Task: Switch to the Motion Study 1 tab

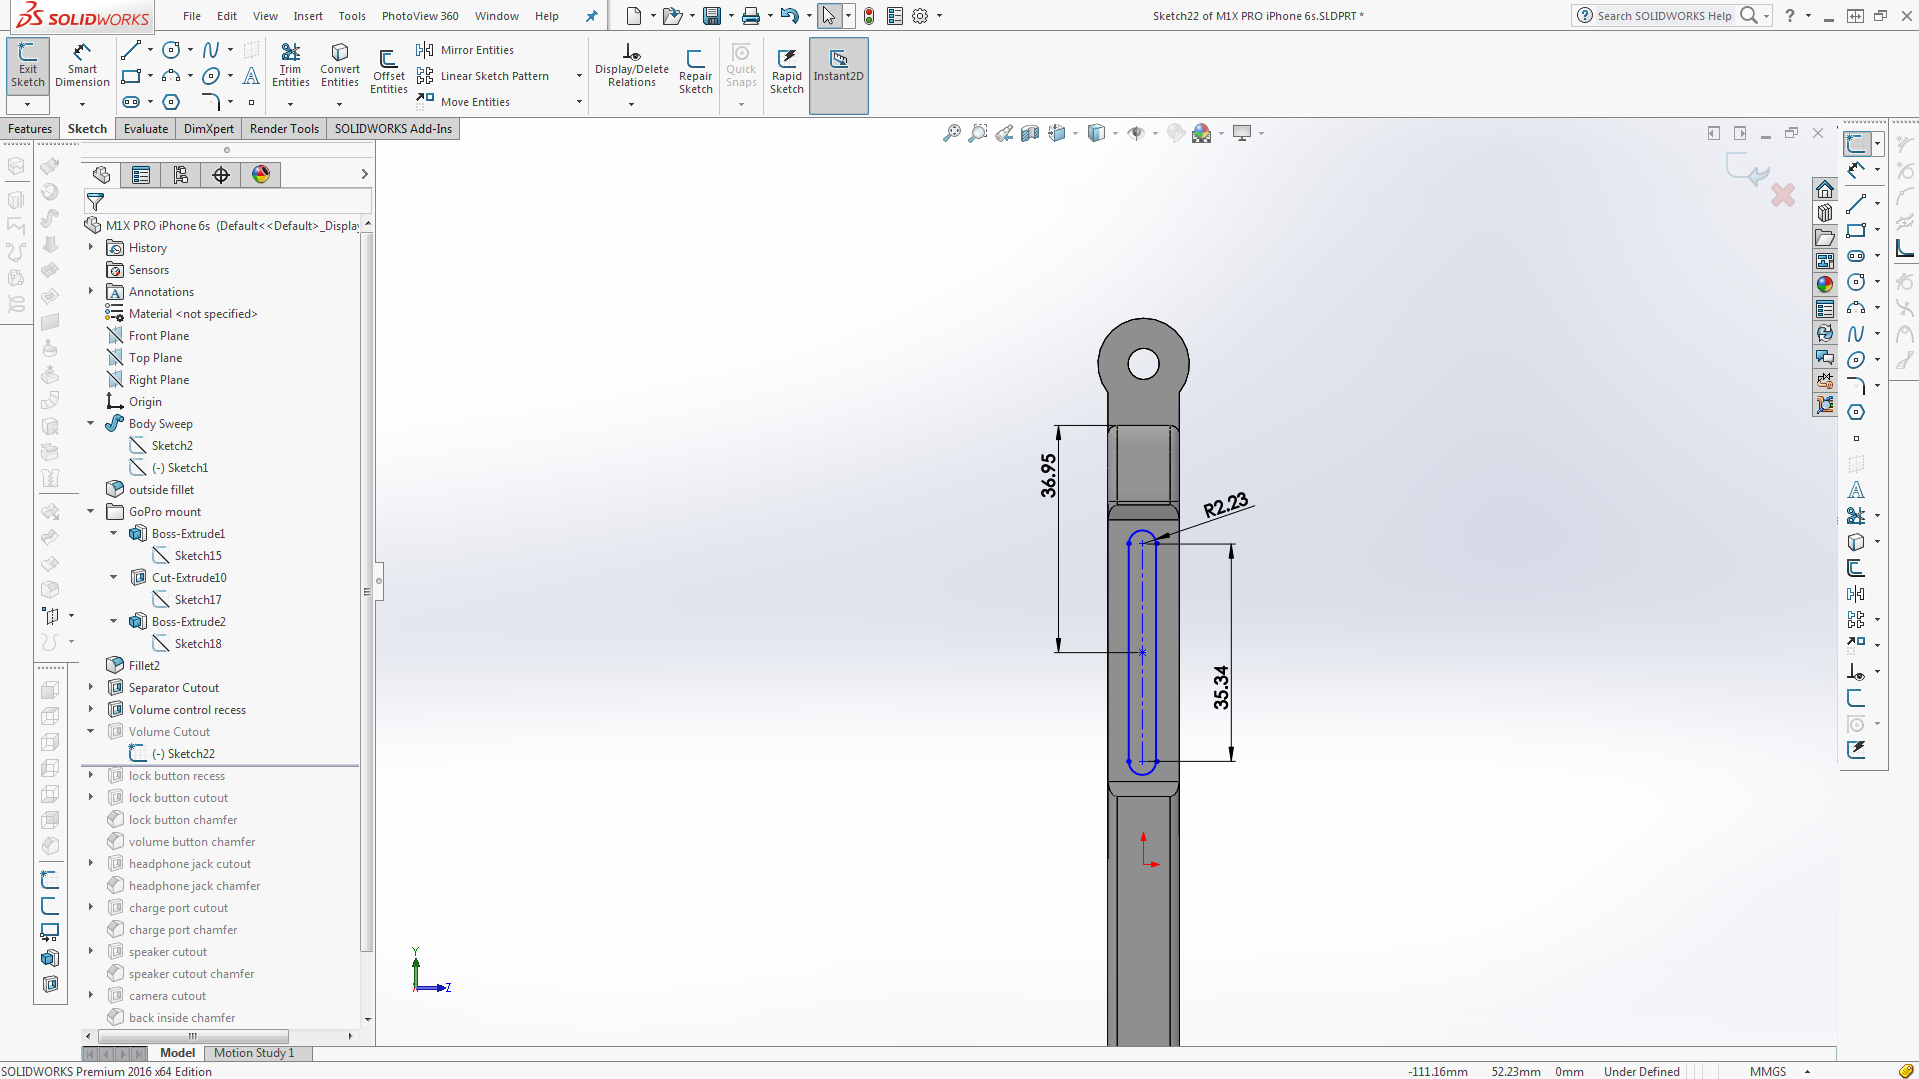Action: pyautogui.click(x=254, y=1053)
